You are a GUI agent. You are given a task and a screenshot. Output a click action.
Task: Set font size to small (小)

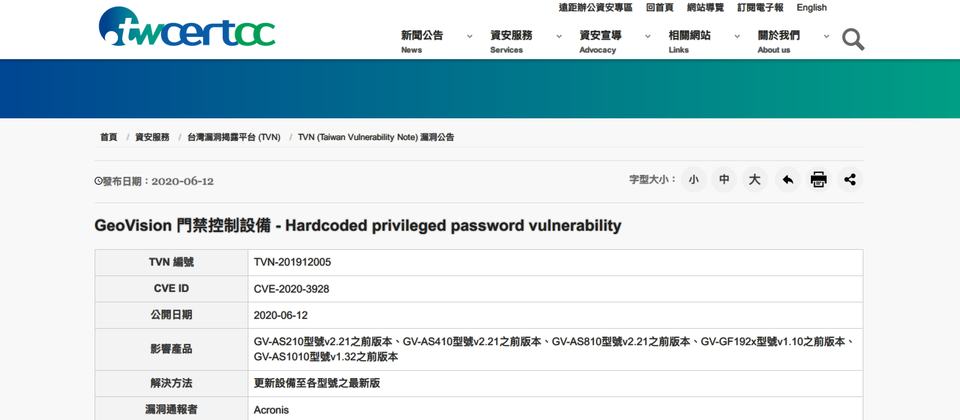[693, 180]
